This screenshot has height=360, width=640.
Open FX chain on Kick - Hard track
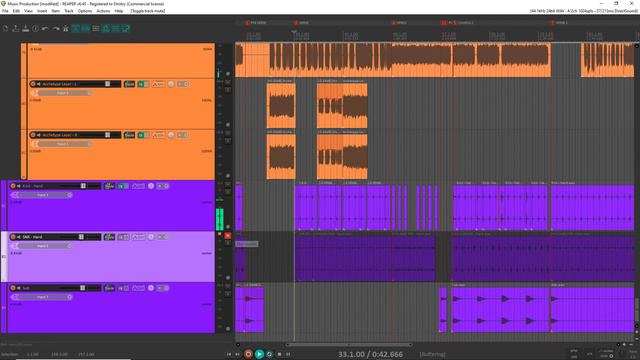[121, 186]
